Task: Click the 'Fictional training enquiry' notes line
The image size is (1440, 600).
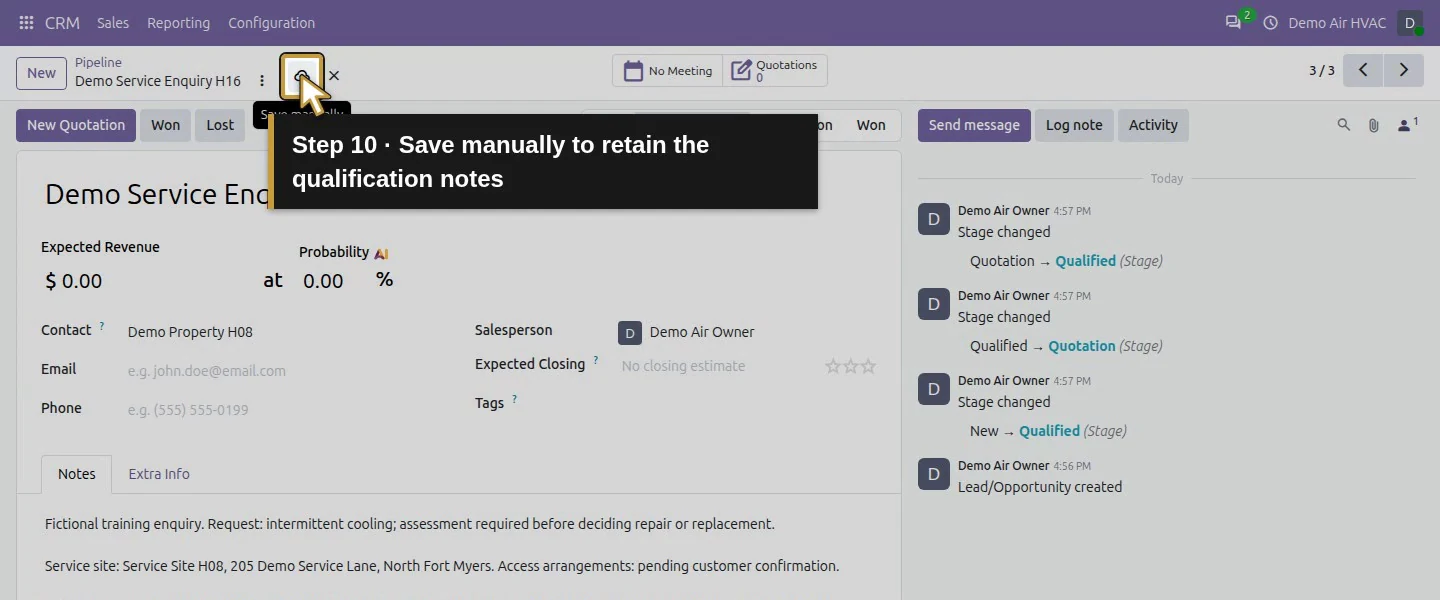Action: point(410,524)
